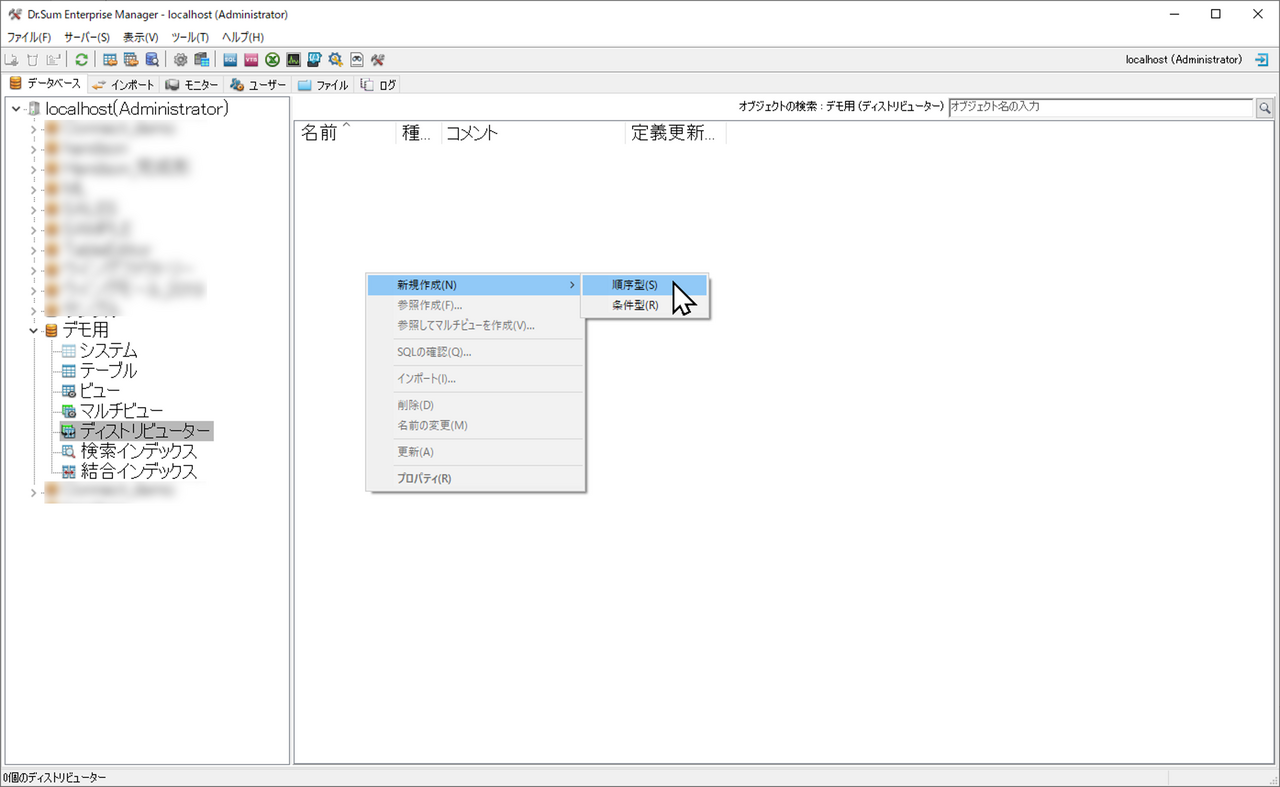Image resolution: width=1280 pixels, height=787 pixels.
Task: Select テーブル under デモ用
Action: click(109, 370)
